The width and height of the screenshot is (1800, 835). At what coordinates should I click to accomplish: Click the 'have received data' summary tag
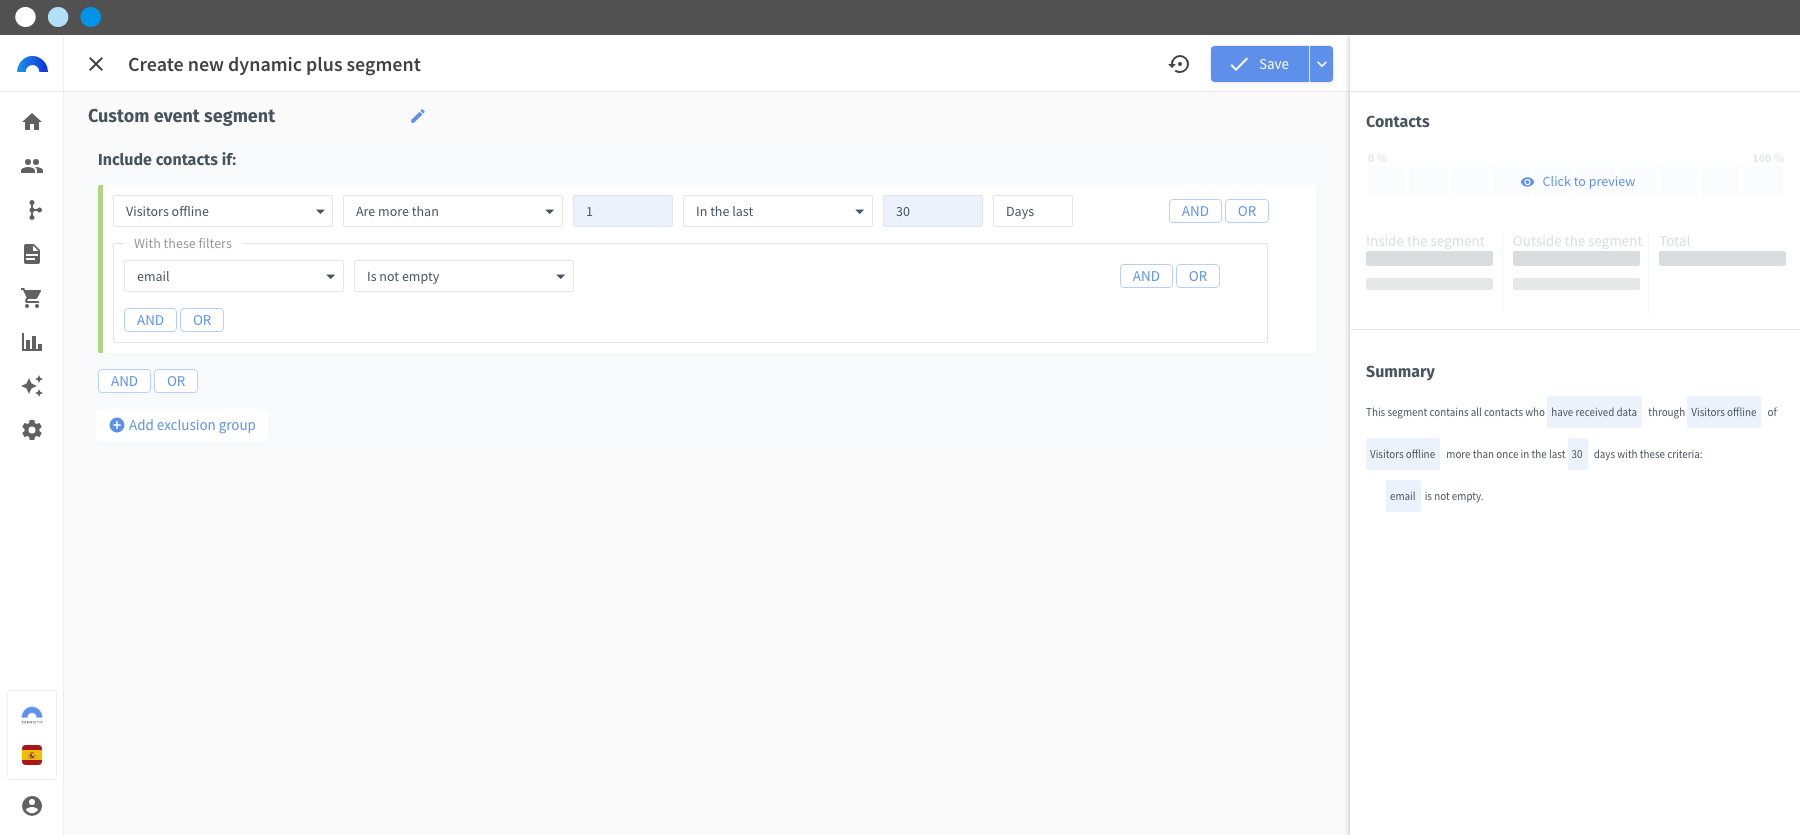click(1594, 412)
